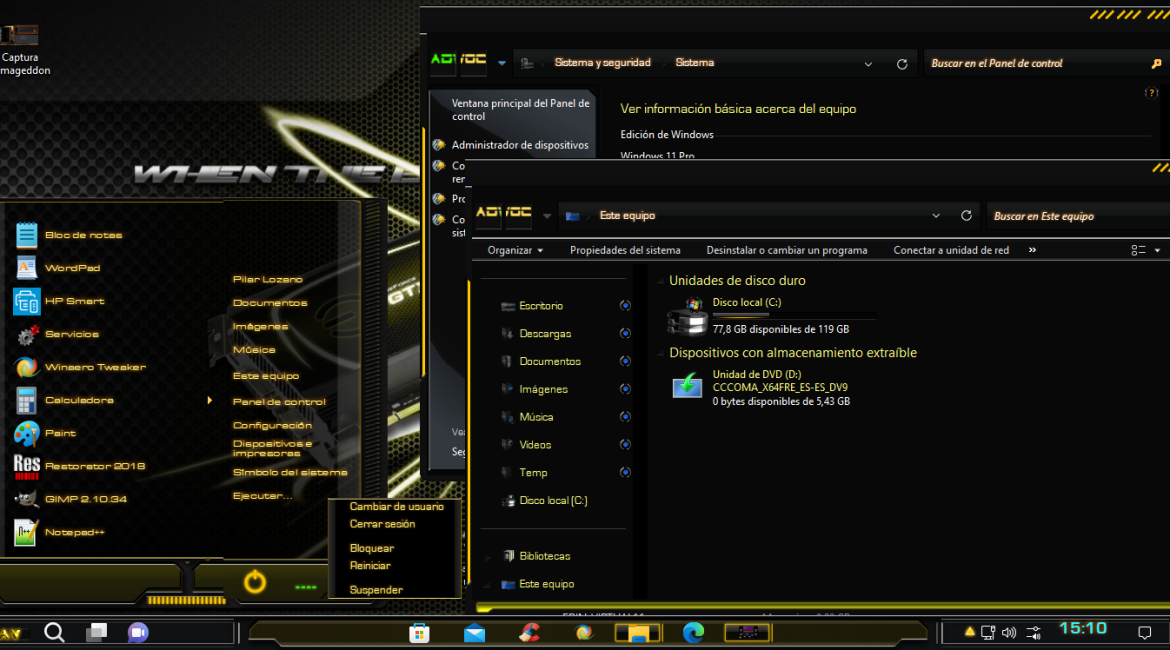This screenshot has width=1170, height=650.
Task: Collapse the Unidades de disco duro group
Action: (660, 282)
